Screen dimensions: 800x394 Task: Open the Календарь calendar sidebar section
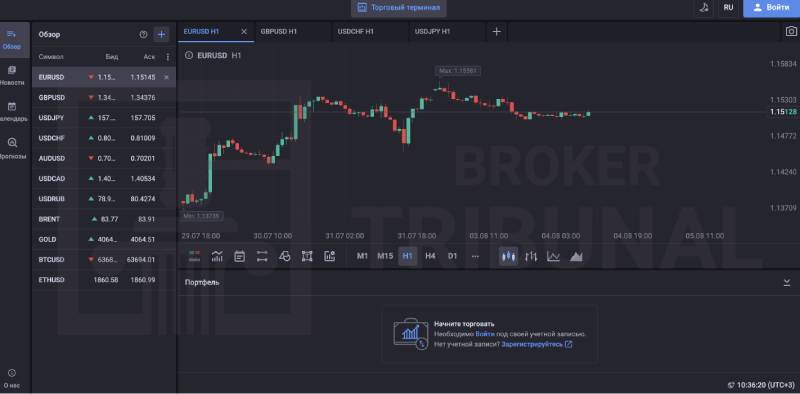12,112
